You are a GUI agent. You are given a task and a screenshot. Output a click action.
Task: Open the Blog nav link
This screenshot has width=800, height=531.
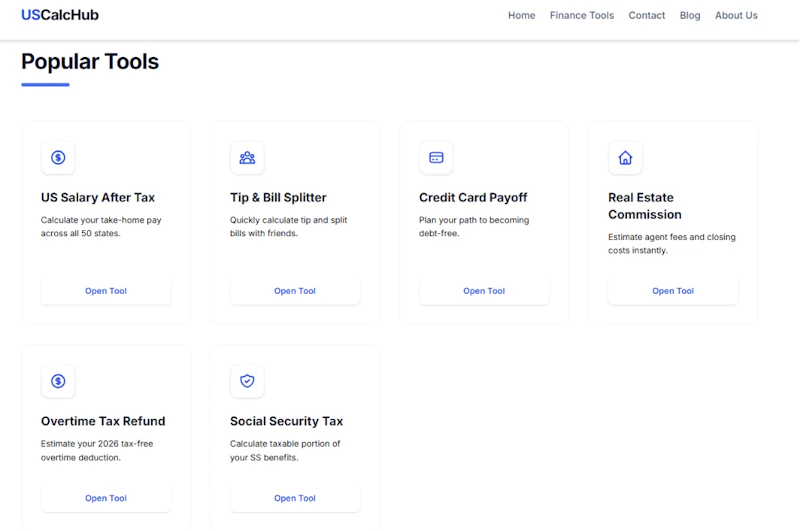690,15
